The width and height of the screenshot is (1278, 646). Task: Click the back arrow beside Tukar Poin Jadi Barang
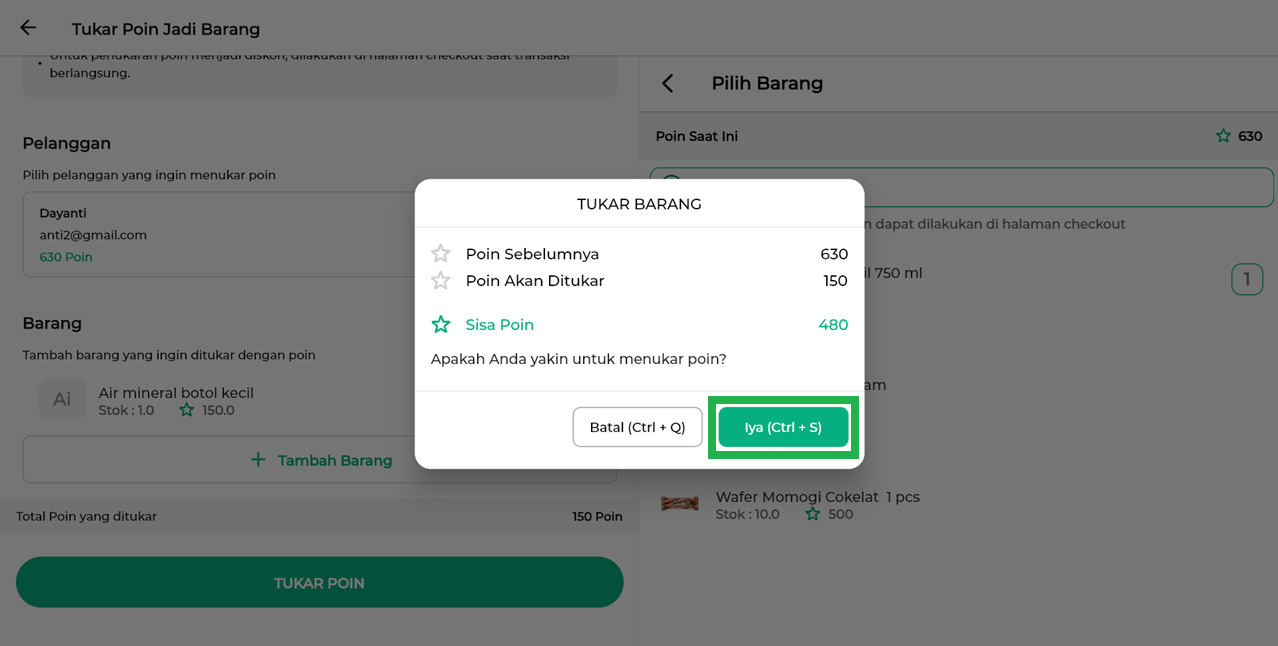(x=28, y=28)
